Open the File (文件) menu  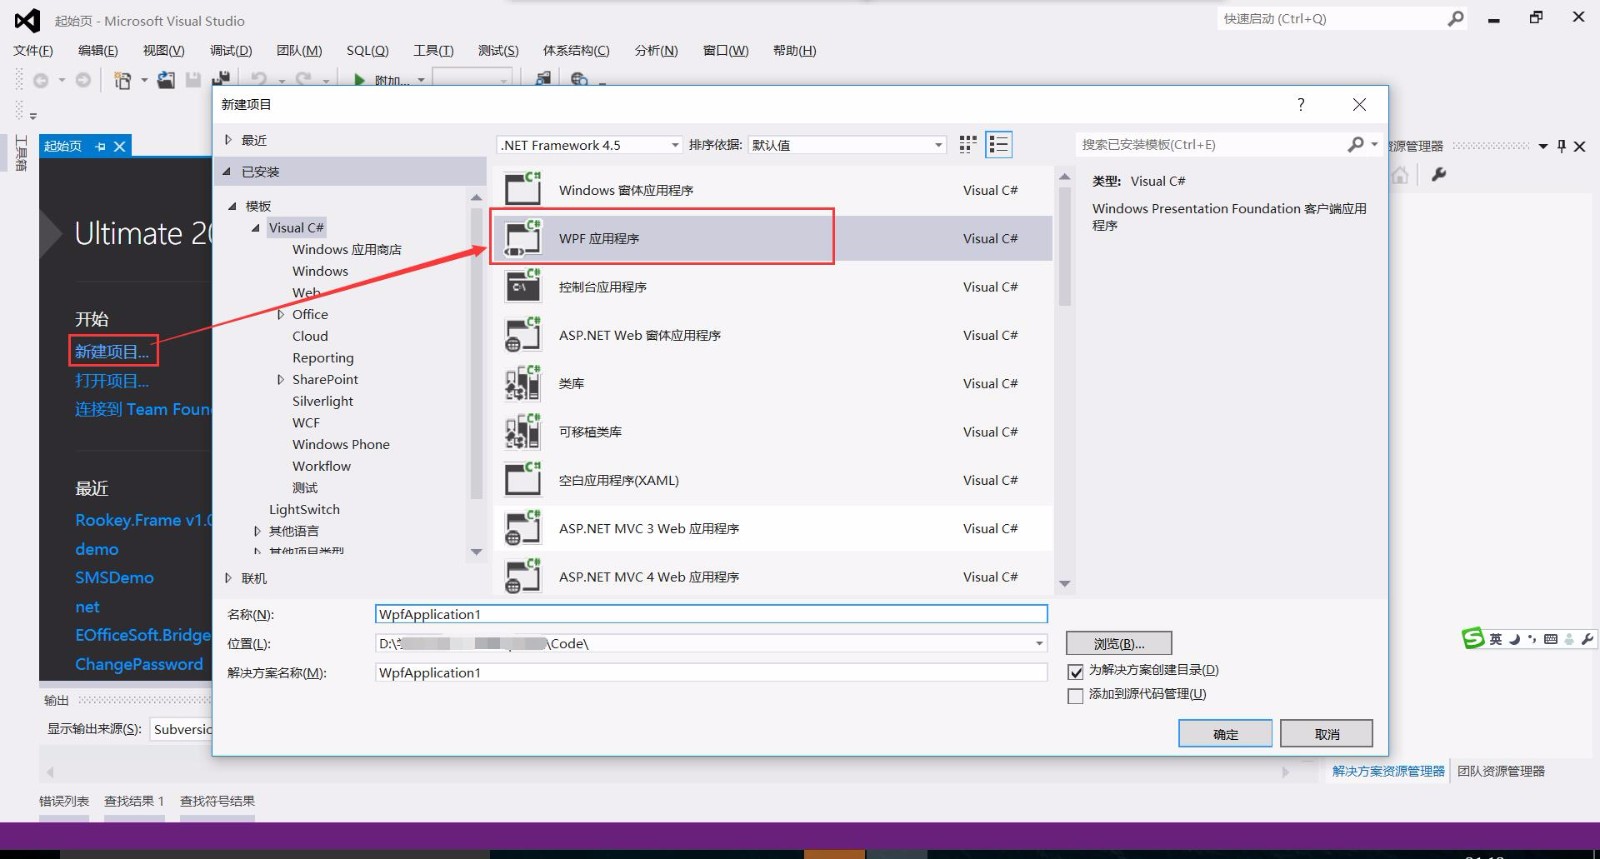click(33, 51)
